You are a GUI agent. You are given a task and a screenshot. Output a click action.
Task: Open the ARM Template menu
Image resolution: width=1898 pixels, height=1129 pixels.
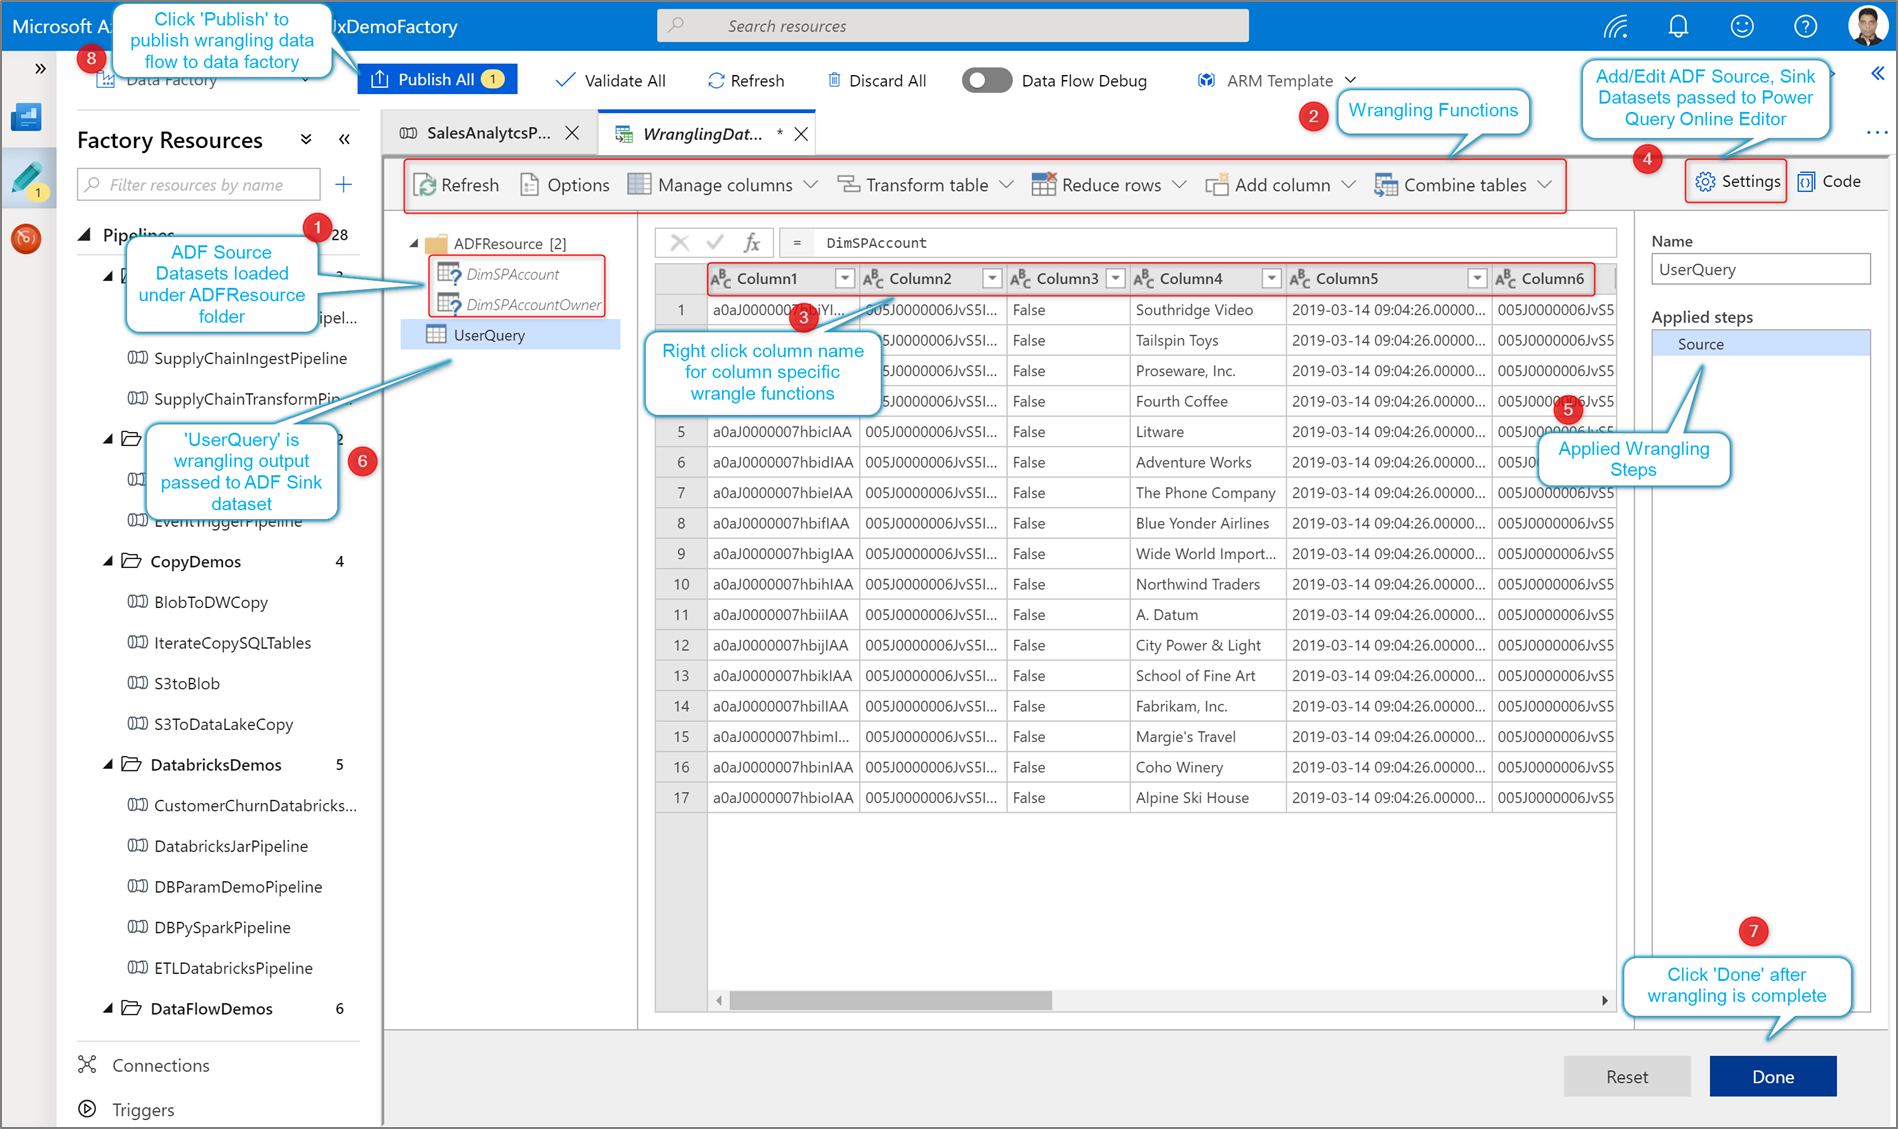tap(1275, 80)
